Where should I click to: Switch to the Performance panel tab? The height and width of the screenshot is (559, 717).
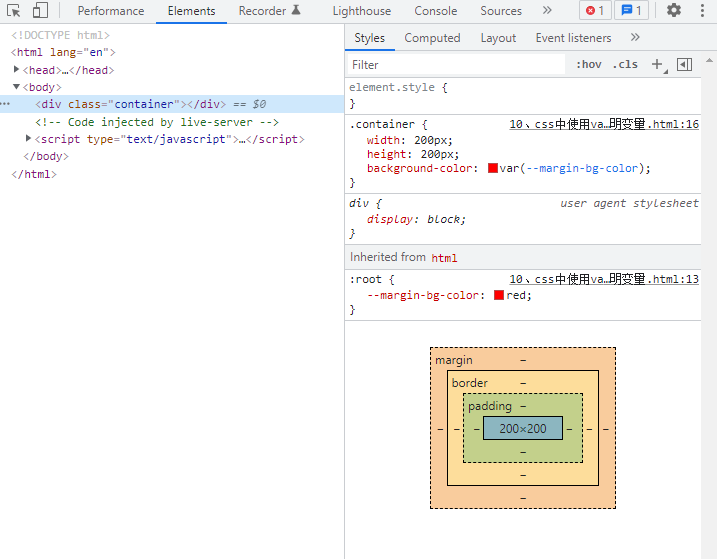(111, 11)
